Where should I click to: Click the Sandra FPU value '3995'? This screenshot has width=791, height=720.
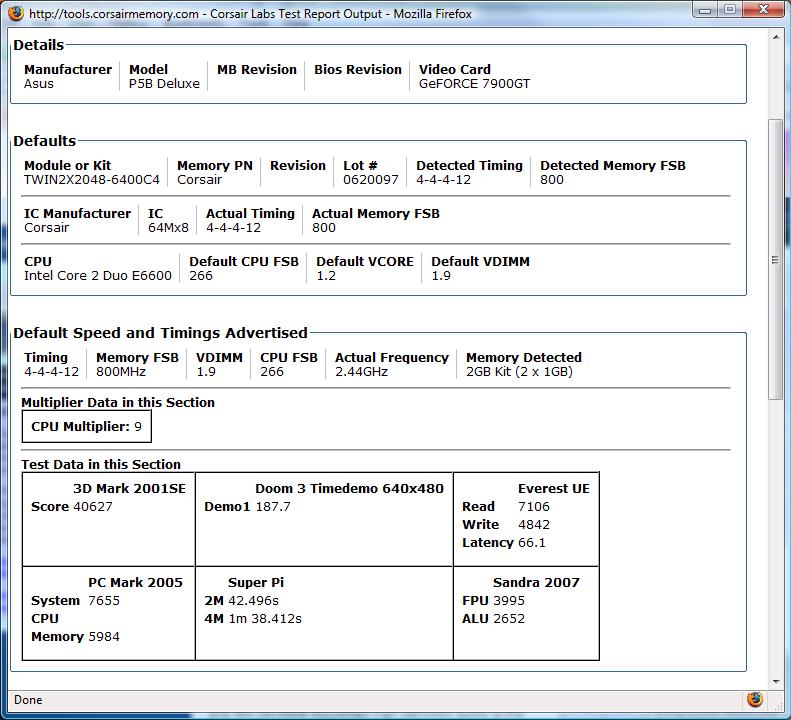(x=508, y=600)
